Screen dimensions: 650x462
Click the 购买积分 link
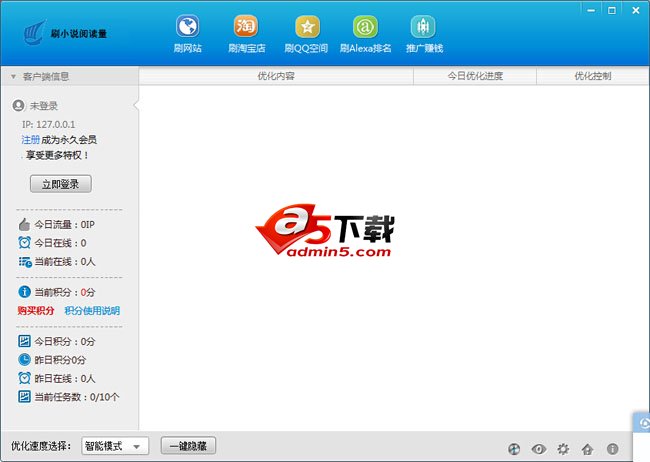(x=36, y=311)
